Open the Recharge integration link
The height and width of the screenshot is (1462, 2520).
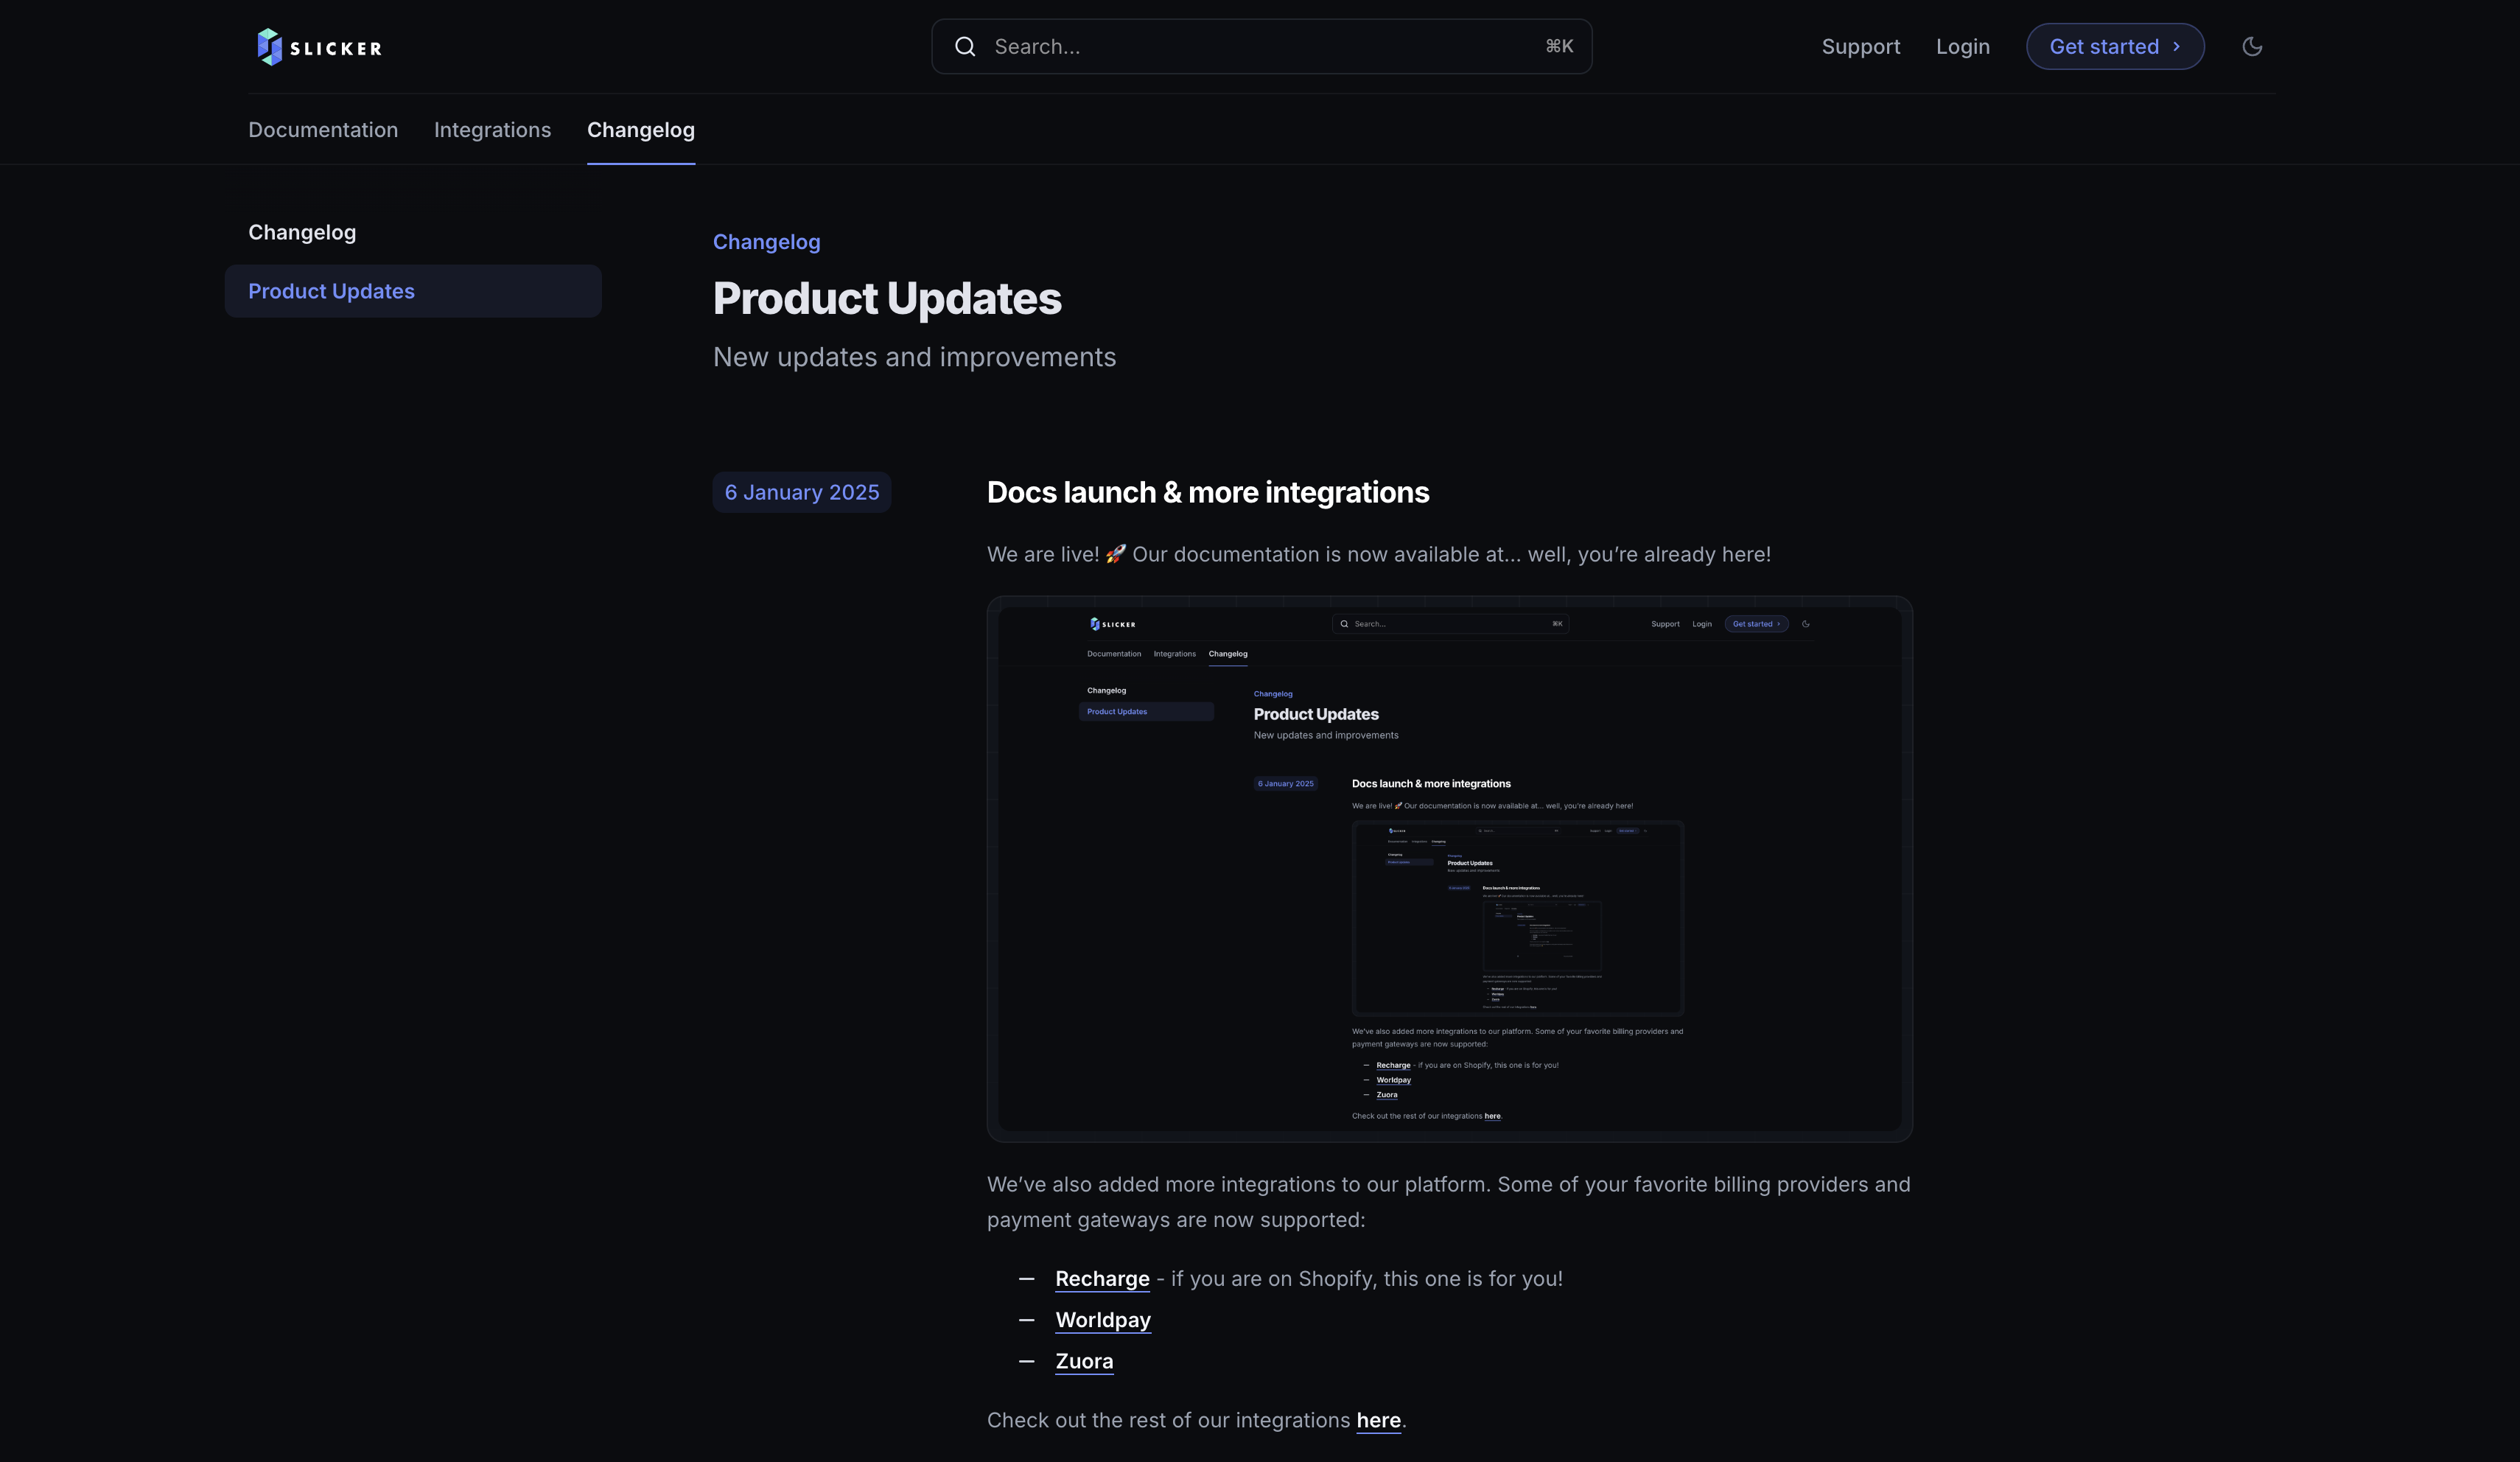click(1102, 1278)
